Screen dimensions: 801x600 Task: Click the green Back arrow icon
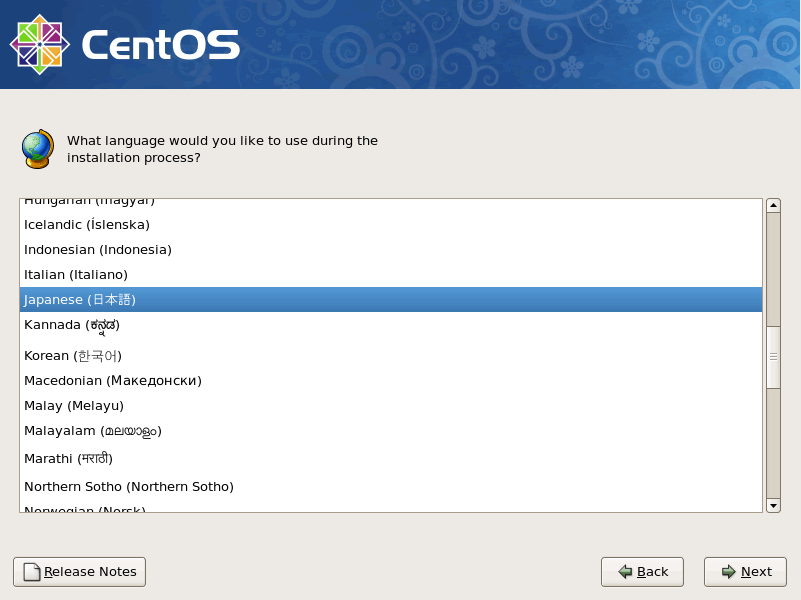coord(625,571)
